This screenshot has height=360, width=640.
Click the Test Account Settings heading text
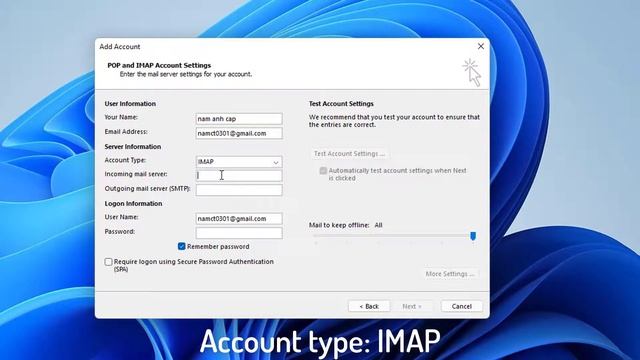[x=341, y=104]
